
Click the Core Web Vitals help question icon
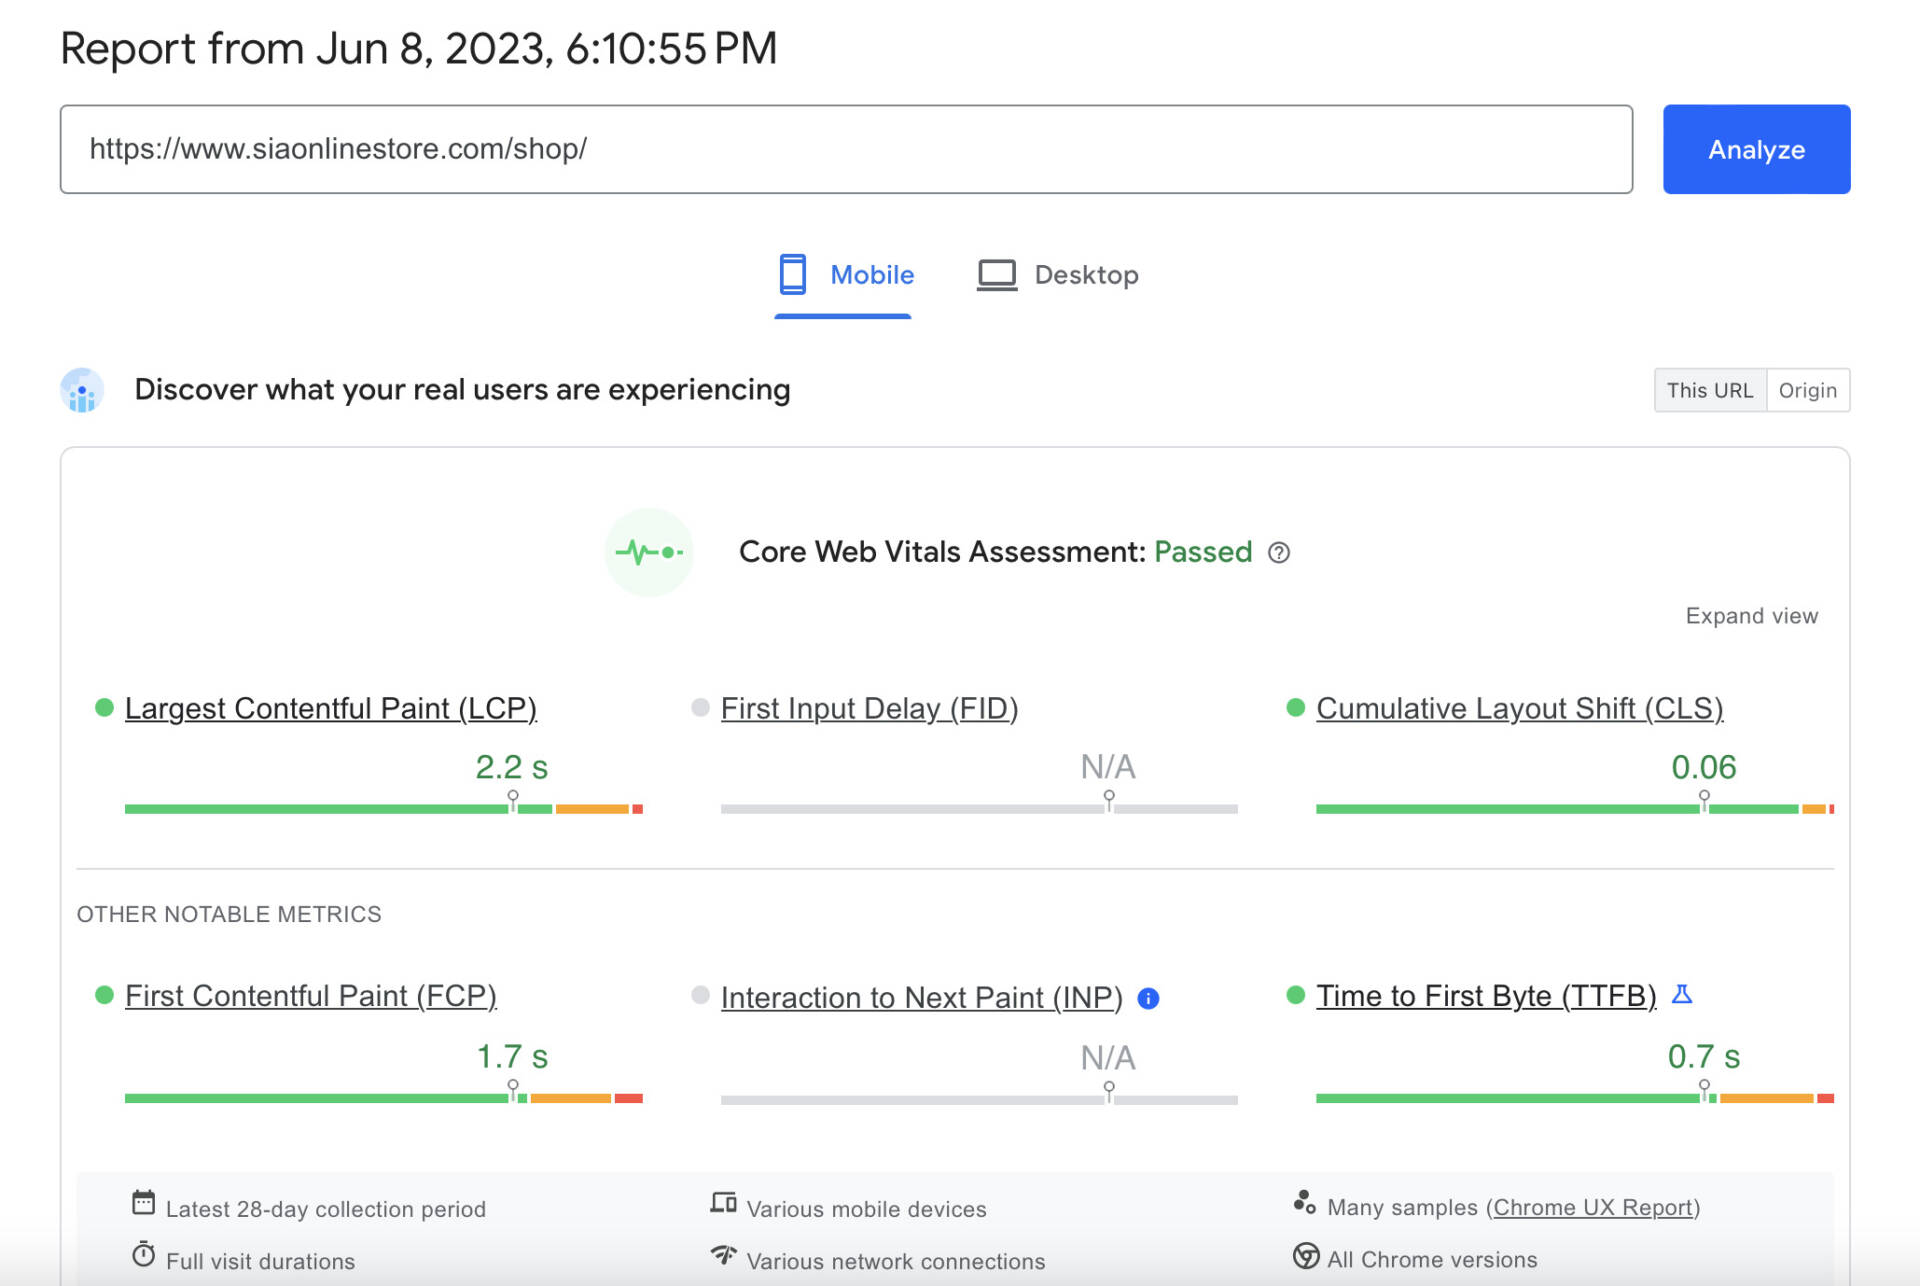1278,552
